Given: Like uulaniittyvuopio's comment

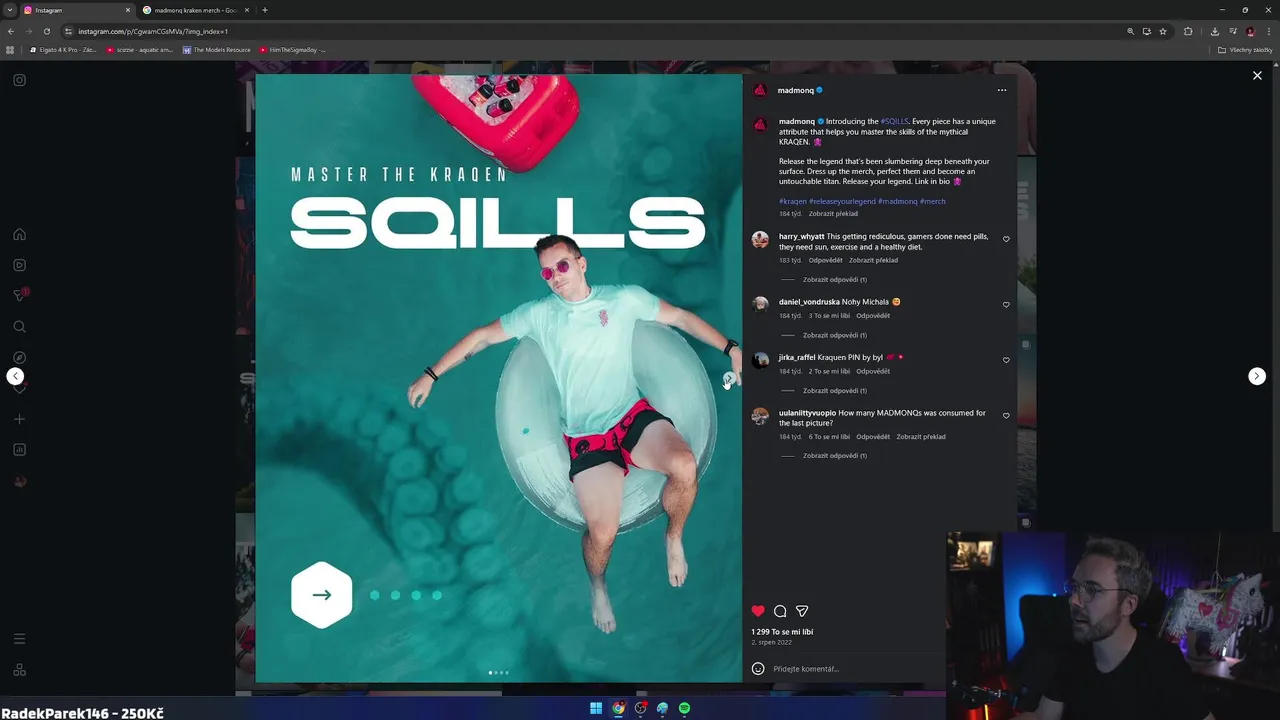Looking at the screenshot, I should tap(1006, 415).
